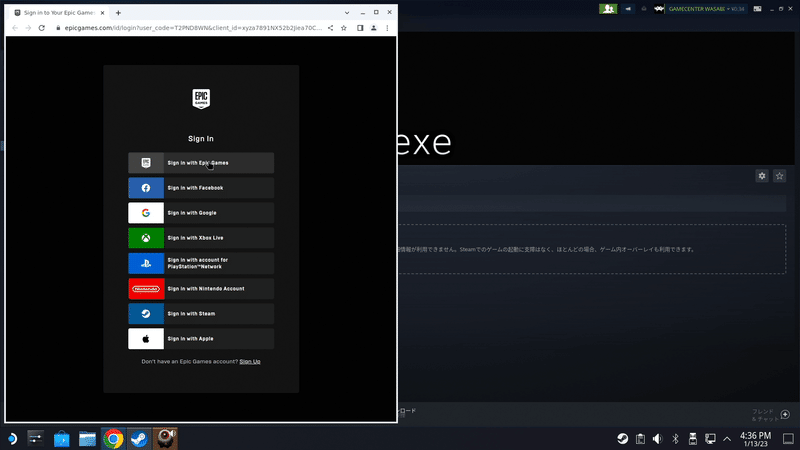This screenshot has width=800, height=450.
Task: Go back in Chrome browser
Action: click(15, 28)
